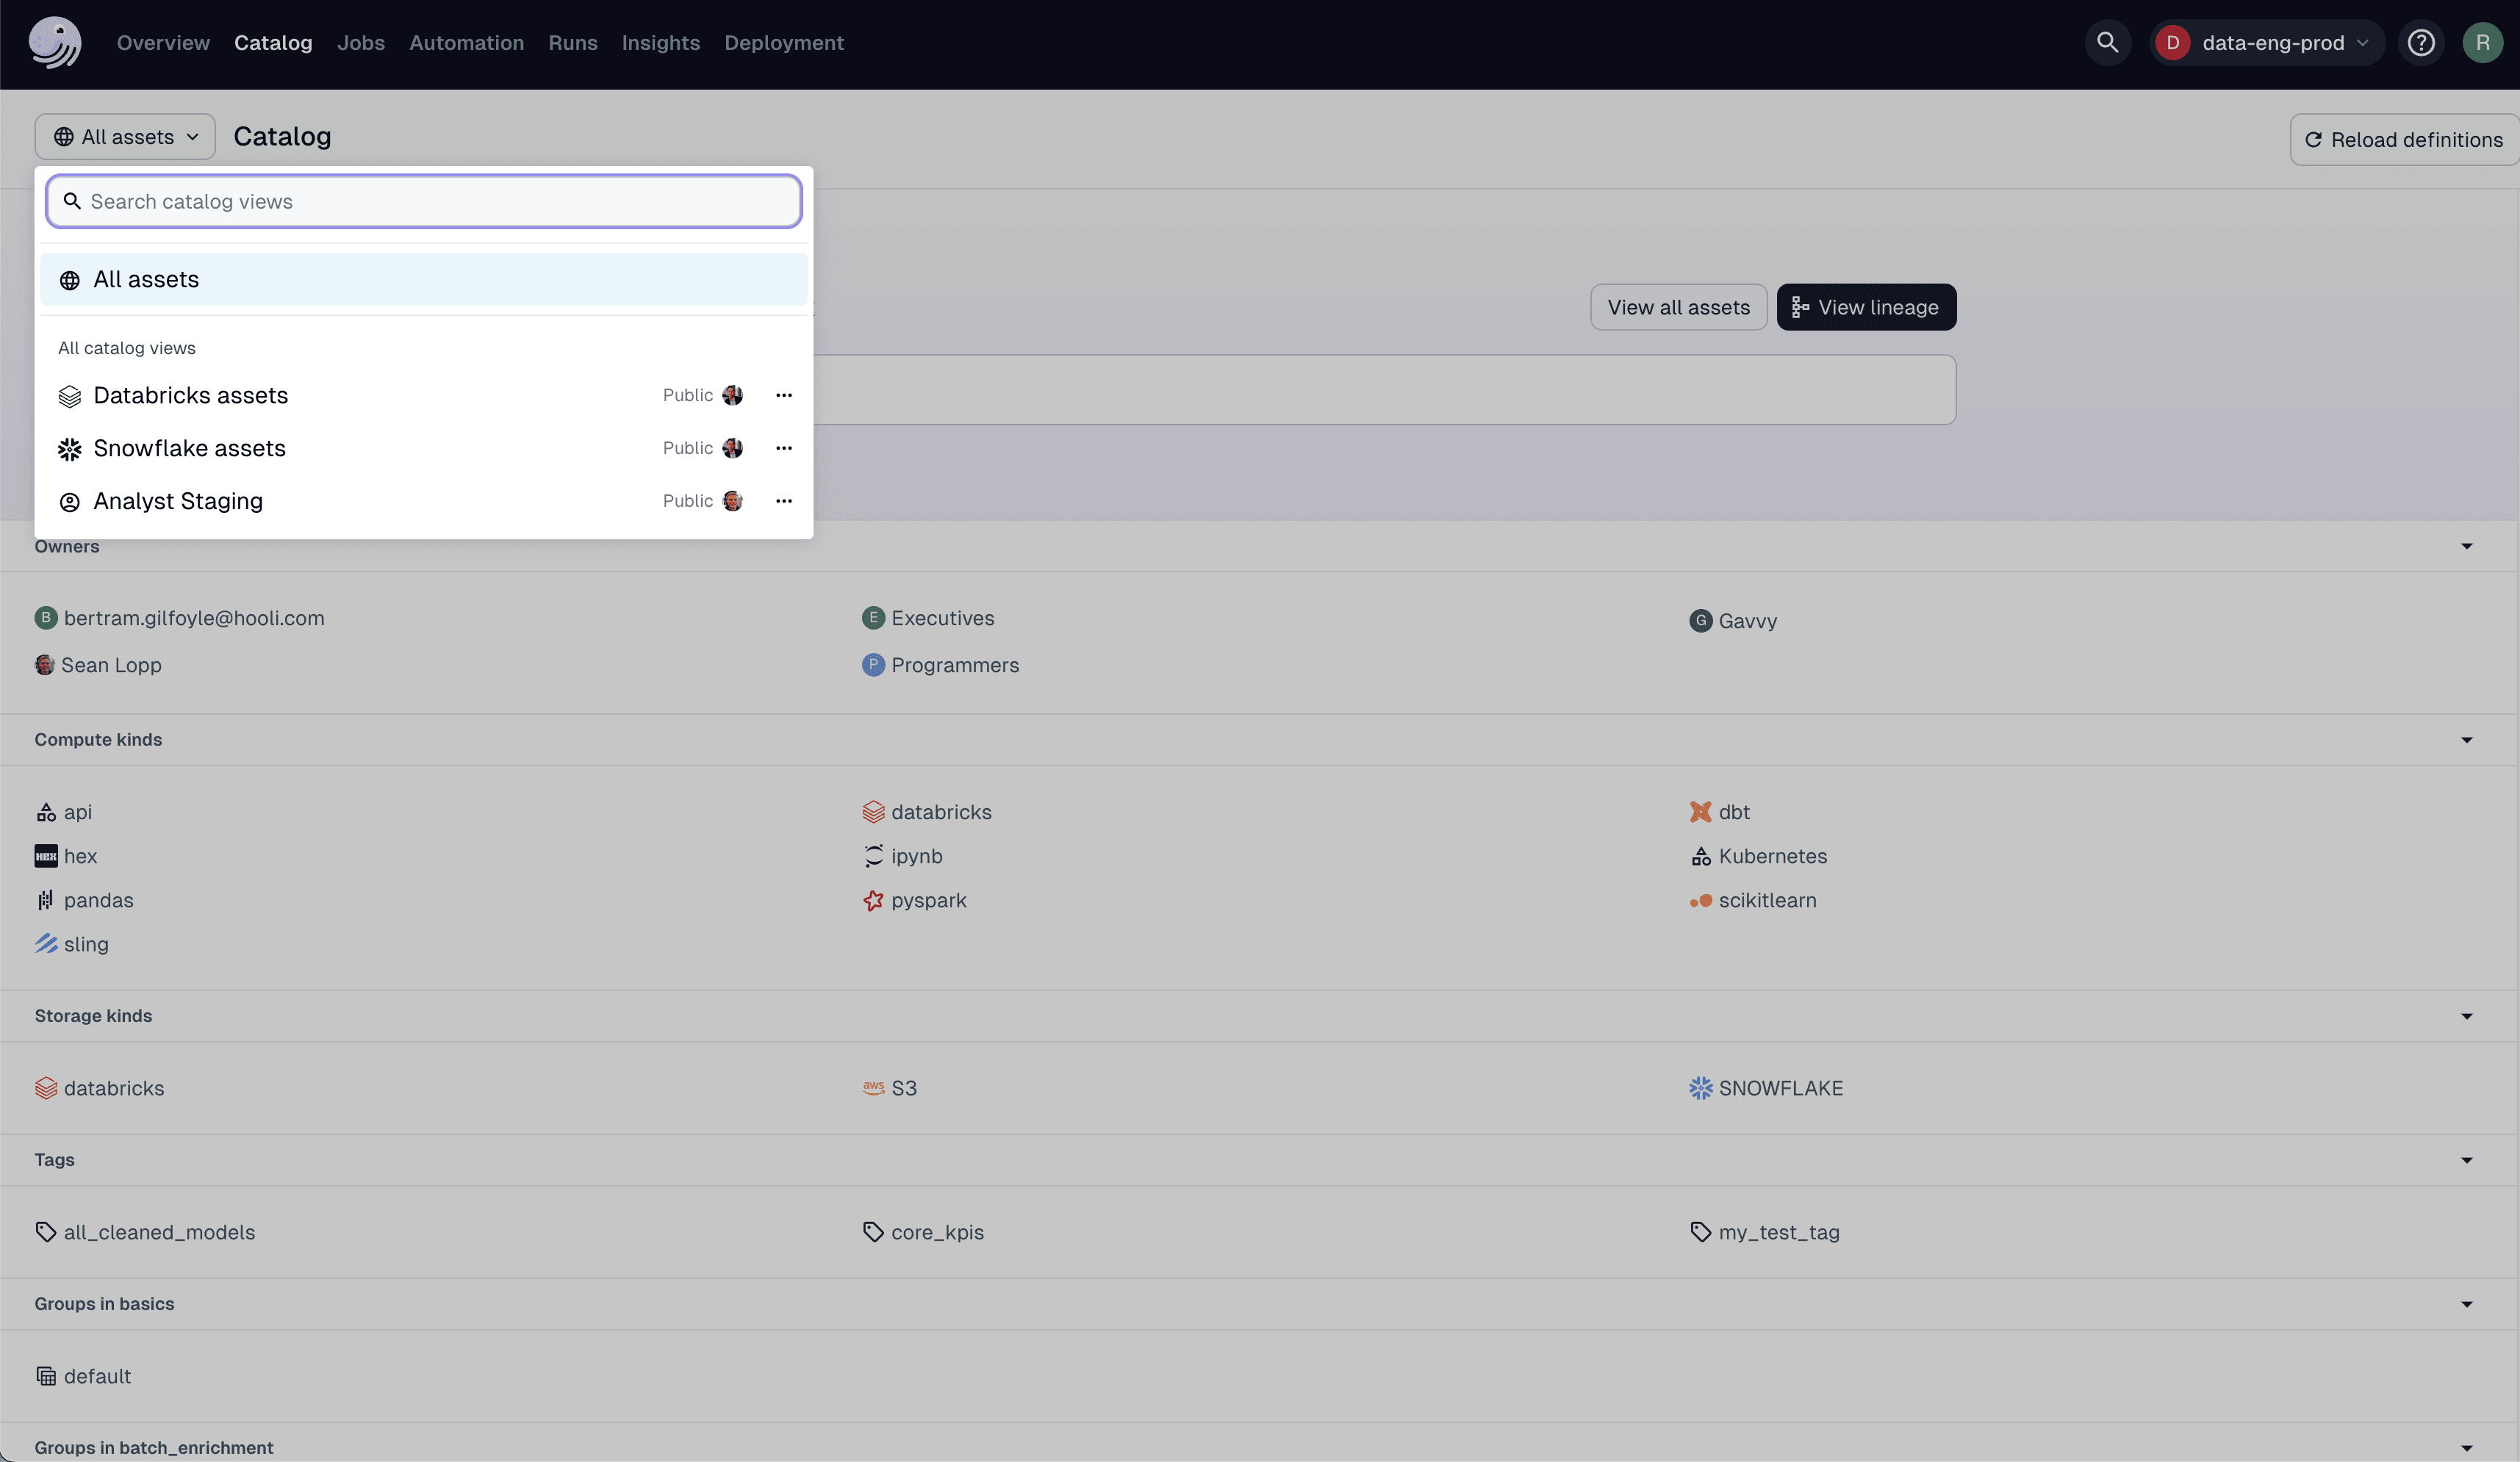Click the Reload definitions button
The width and height of the screenshot is (2520, 1462).
click(2404, 139)
